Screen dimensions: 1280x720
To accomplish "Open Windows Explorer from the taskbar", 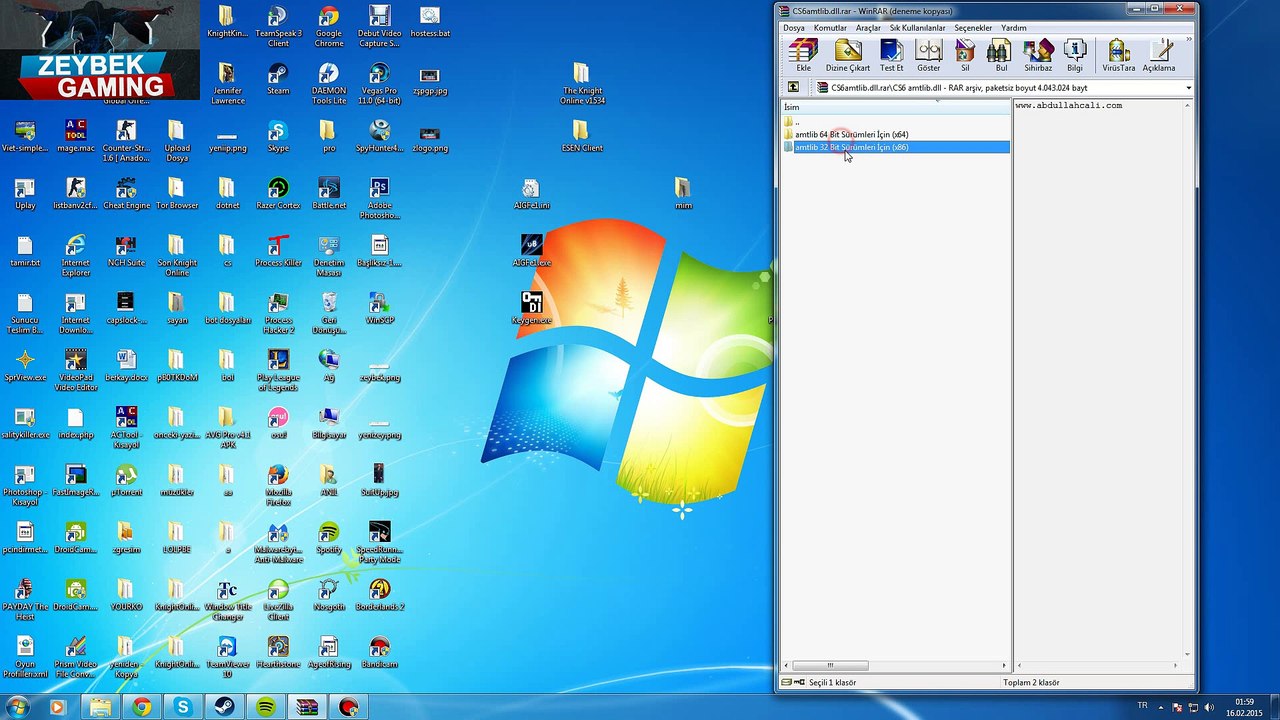I will pyautogui.click(x=101, y=707).
